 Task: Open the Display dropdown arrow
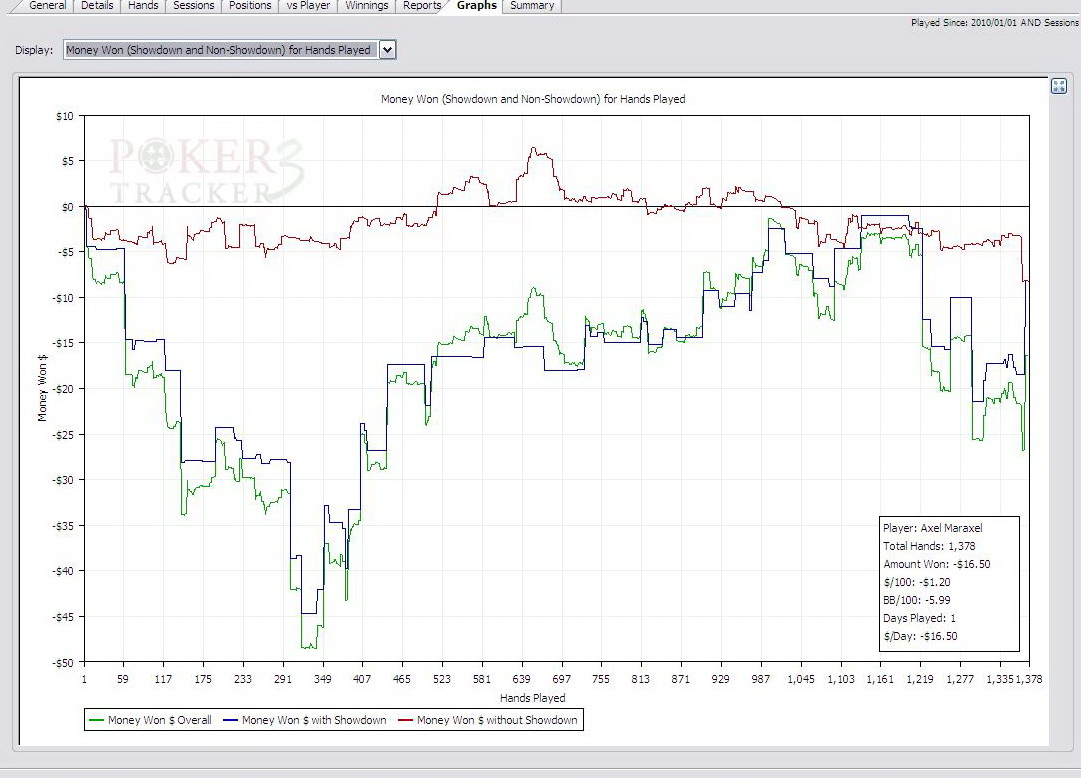(x=388, y=50)
